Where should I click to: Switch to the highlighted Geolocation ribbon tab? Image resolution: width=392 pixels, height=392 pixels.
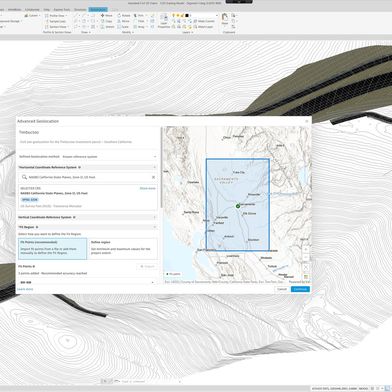pyautogui.click(x=98, y=10)
